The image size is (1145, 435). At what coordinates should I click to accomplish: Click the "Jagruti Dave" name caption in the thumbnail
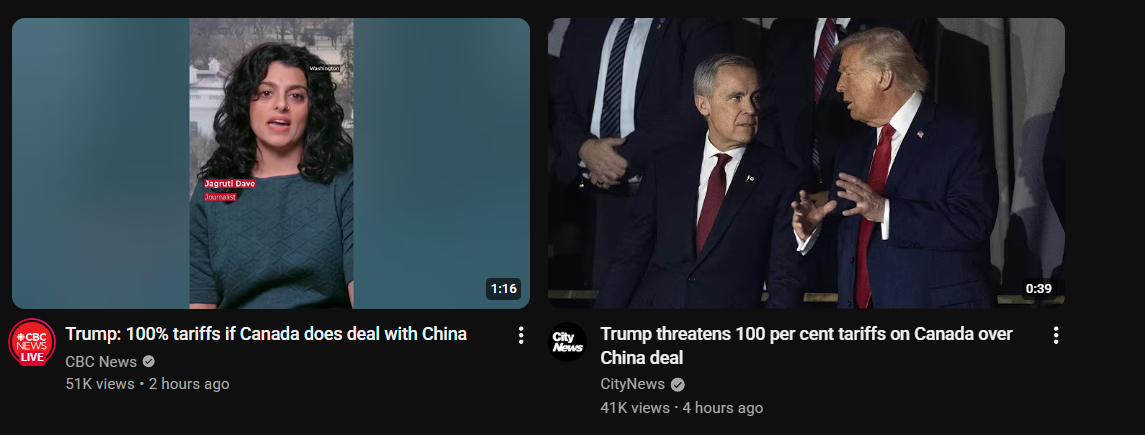pos(229,184)
